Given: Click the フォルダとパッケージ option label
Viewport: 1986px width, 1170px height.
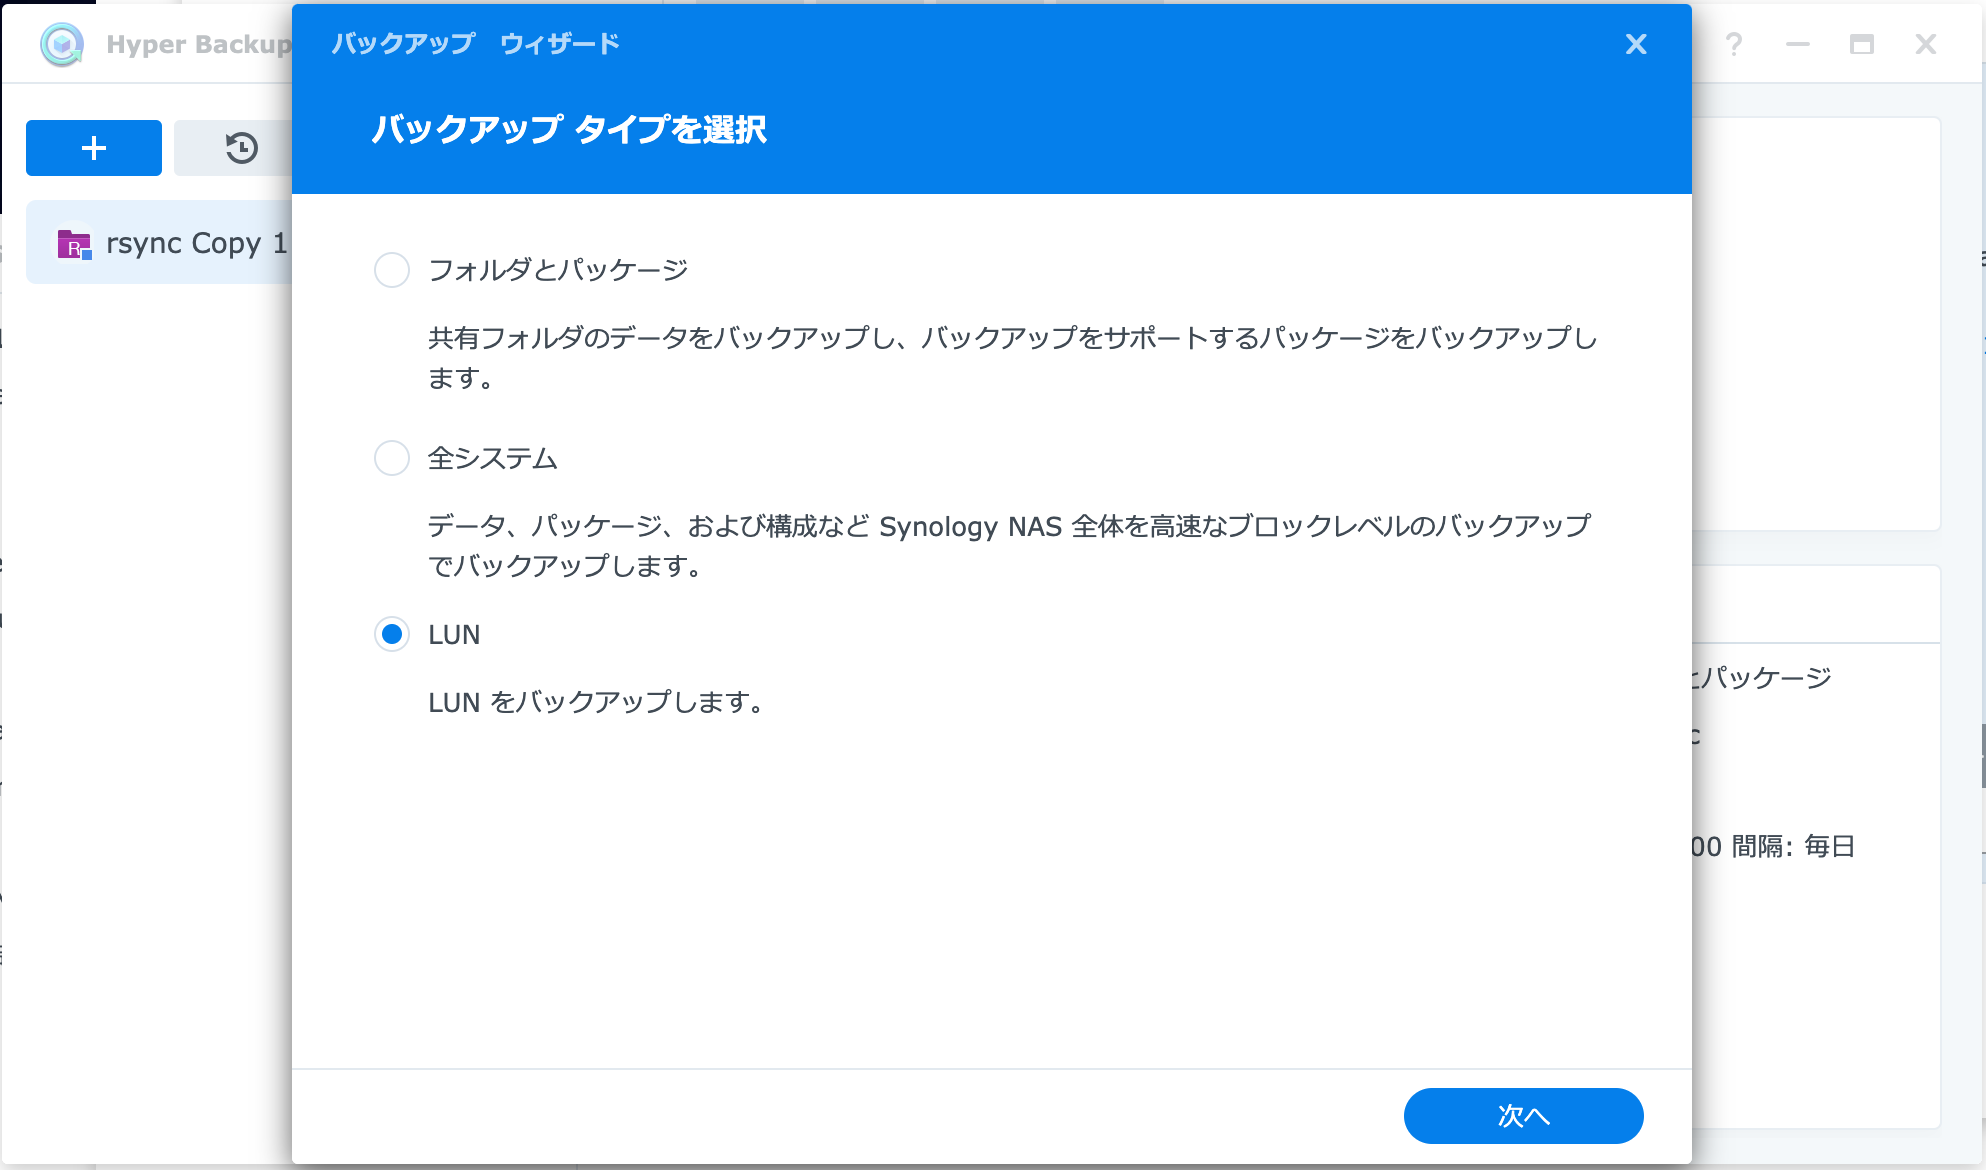Looking at the screenshot, I should tap(558, 270).
